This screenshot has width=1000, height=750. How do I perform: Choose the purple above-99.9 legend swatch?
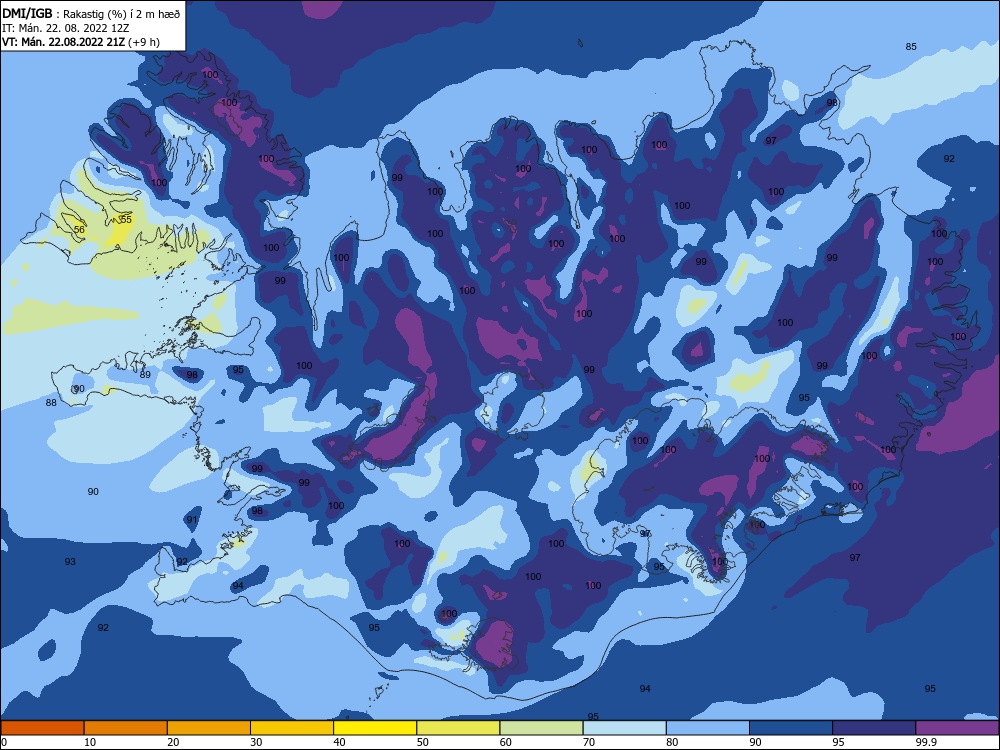coord(958,728)
